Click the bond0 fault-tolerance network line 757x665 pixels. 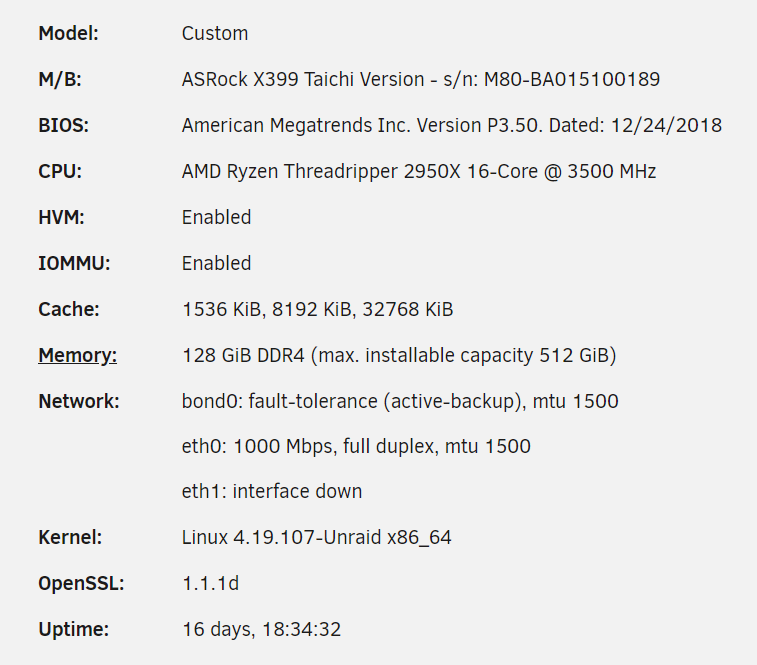pyautogui.click(x=400, y=401)
